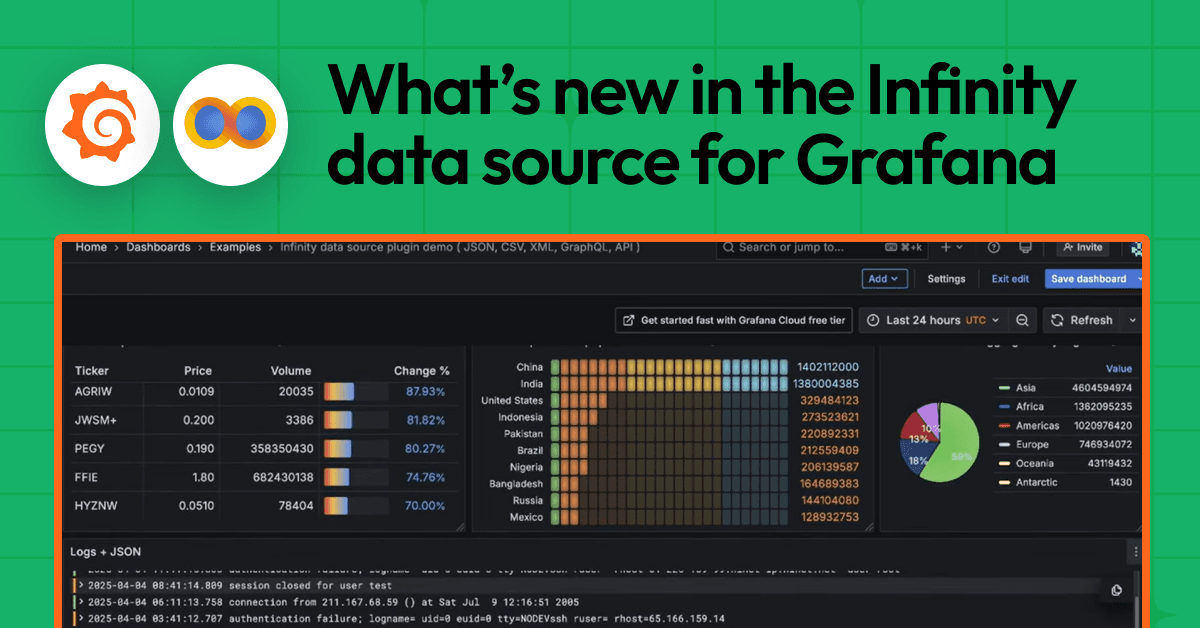The height and width of the screenshot is (628, 1200).
Task: Open the Add panel dropdown
Action: 884,279
